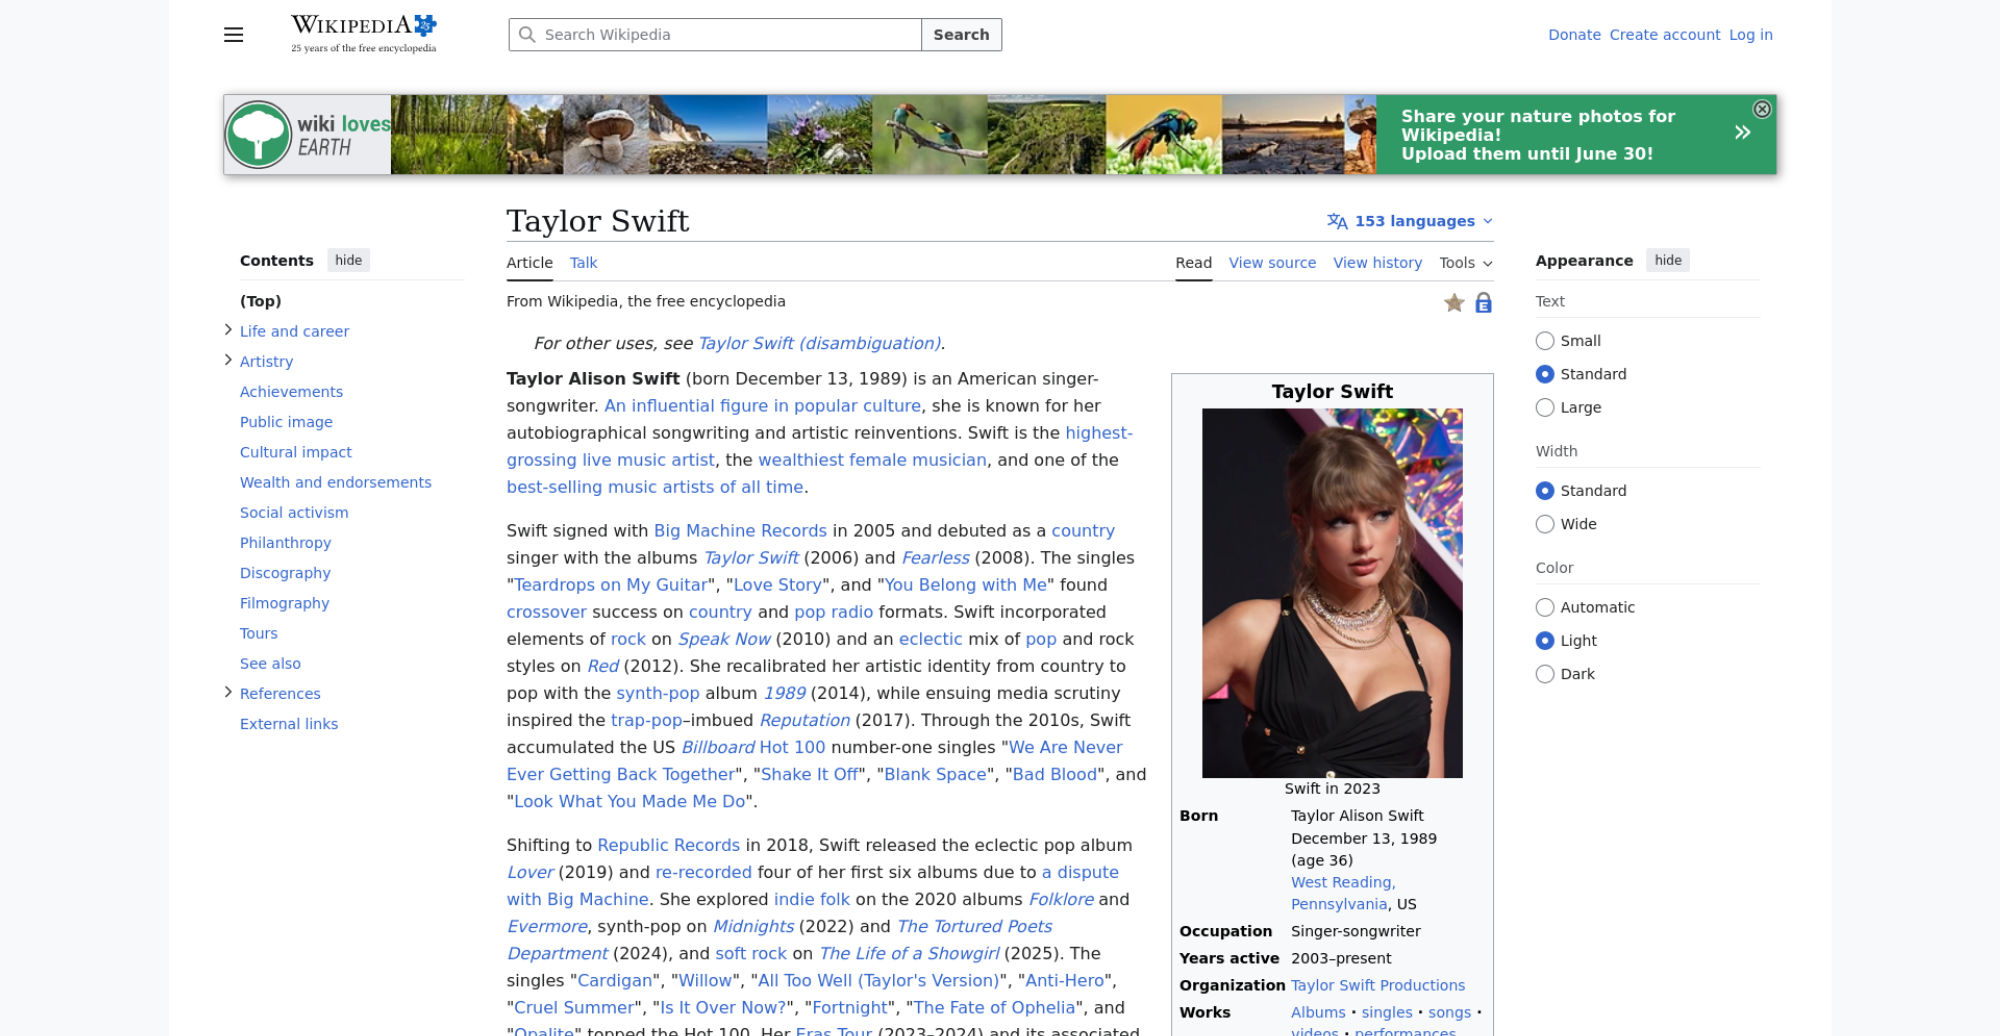
Task: Open the Reputation album link
Action: tap(804, 720)
